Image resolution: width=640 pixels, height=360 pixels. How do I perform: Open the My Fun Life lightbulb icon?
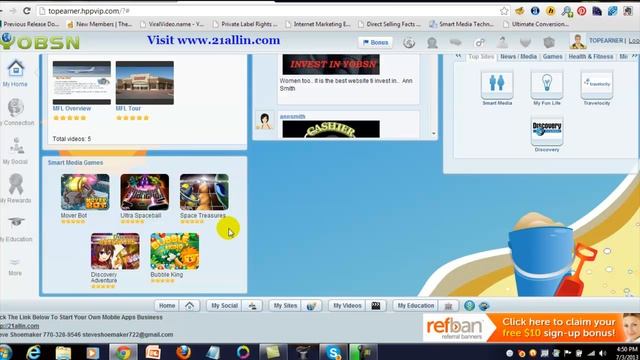pyautogui.click(x=547, y=84)
